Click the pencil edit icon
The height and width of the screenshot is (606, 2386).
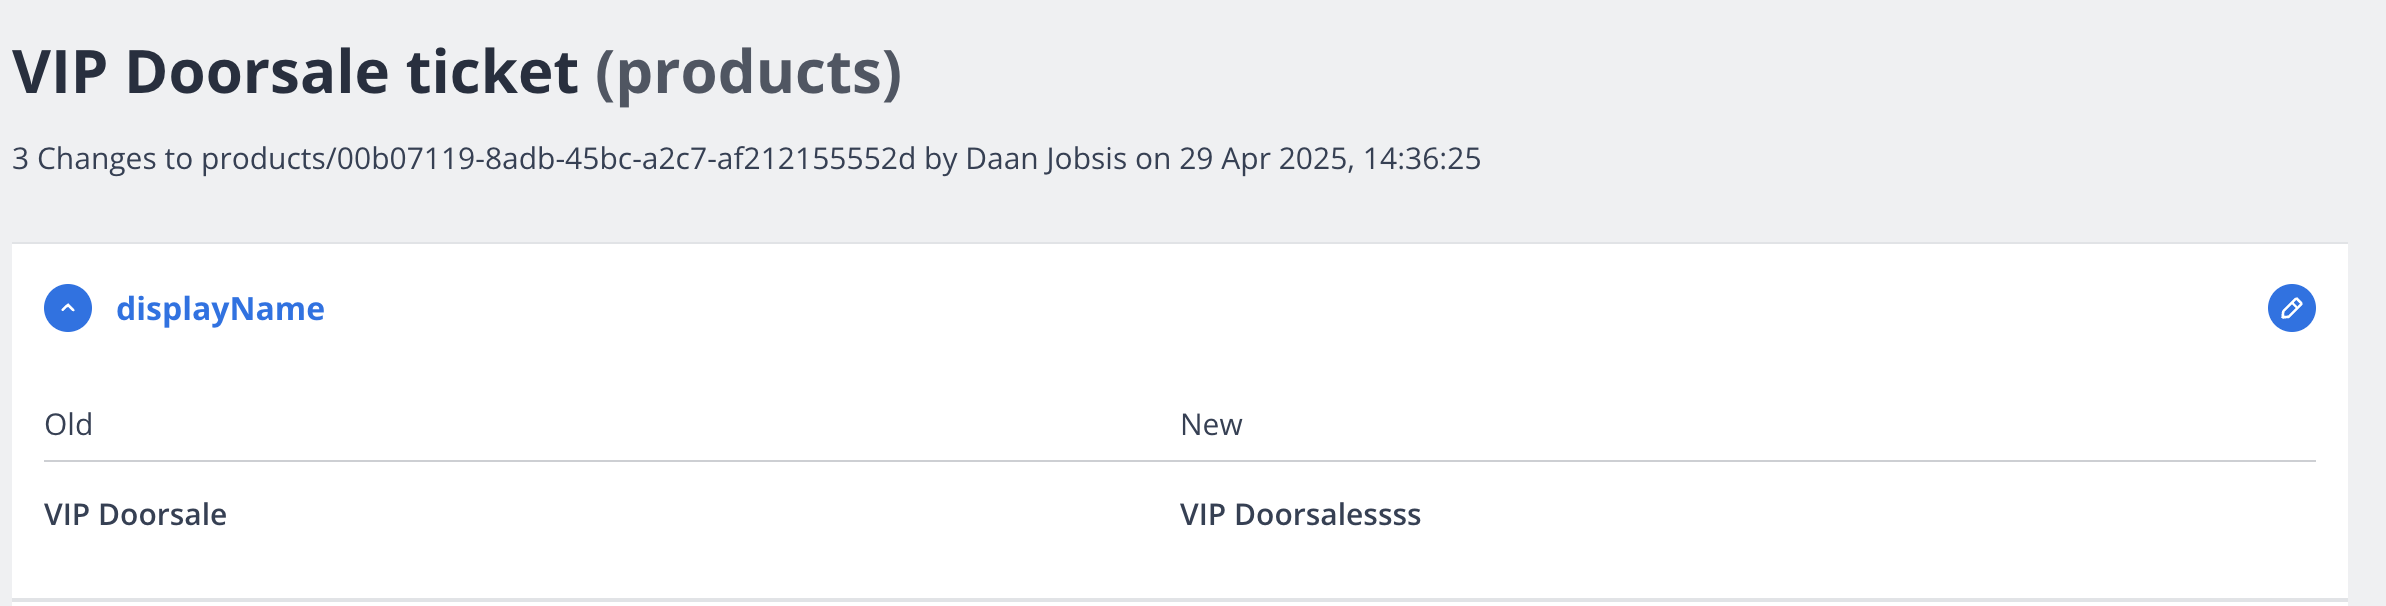pos(2291,308)
